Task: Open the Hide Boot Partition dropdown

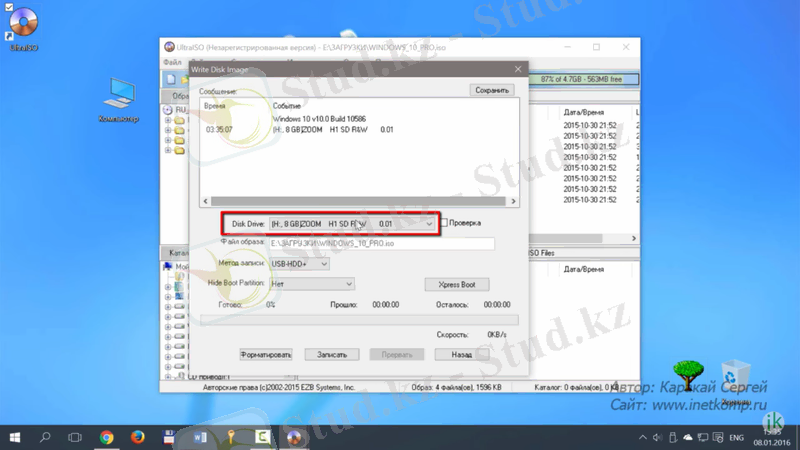Action: pyautogui.click(x=312, y=284)
